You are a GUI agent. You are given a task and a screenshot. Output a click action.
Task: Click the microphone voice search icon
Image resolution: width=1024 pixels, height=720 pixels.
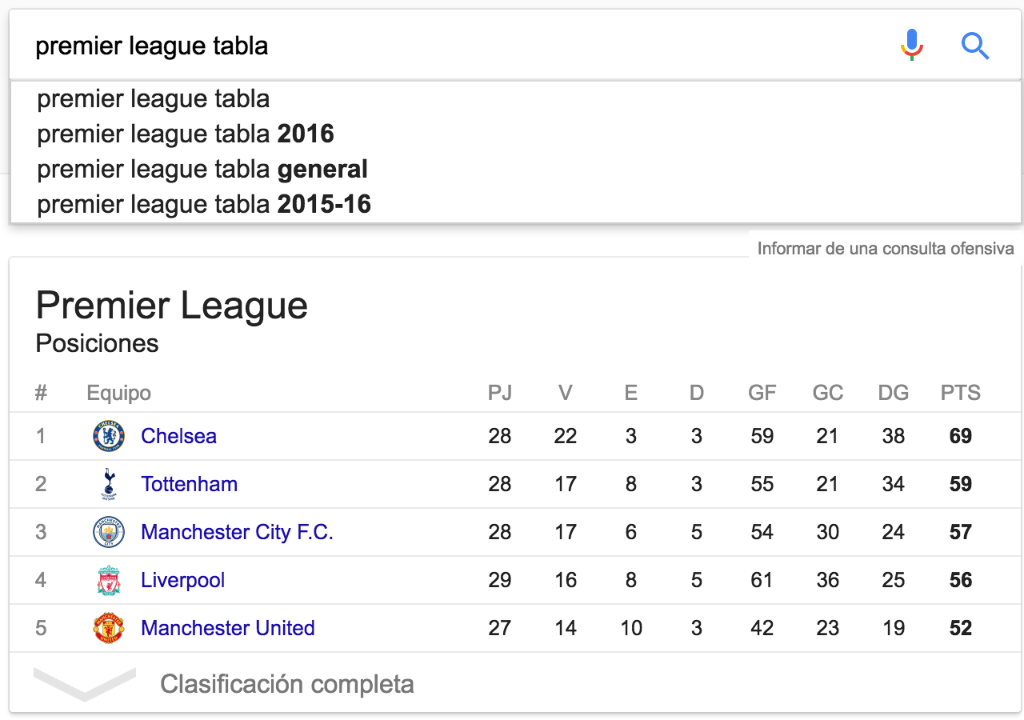coord(912,45)
